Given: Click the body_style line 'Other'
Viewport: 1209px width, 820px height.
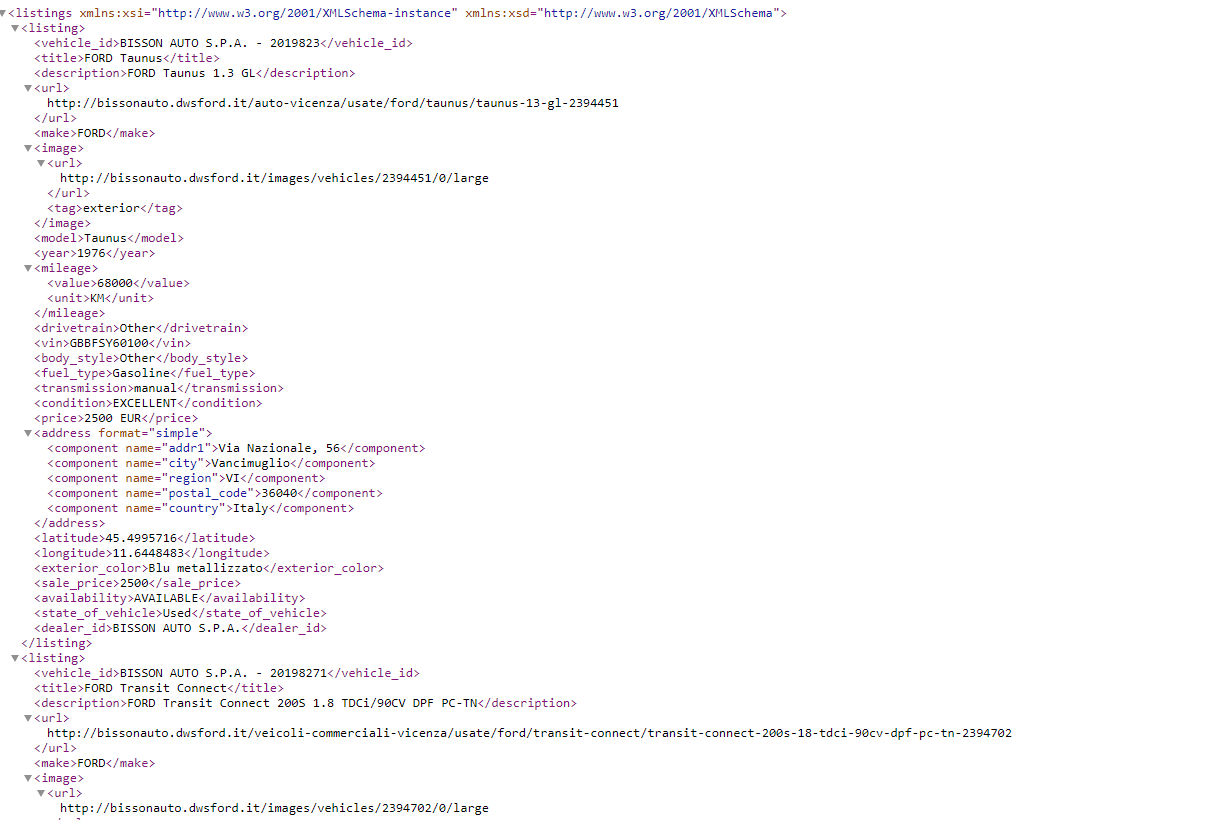Looking at the screenshot, I should [x=141, y=358].
